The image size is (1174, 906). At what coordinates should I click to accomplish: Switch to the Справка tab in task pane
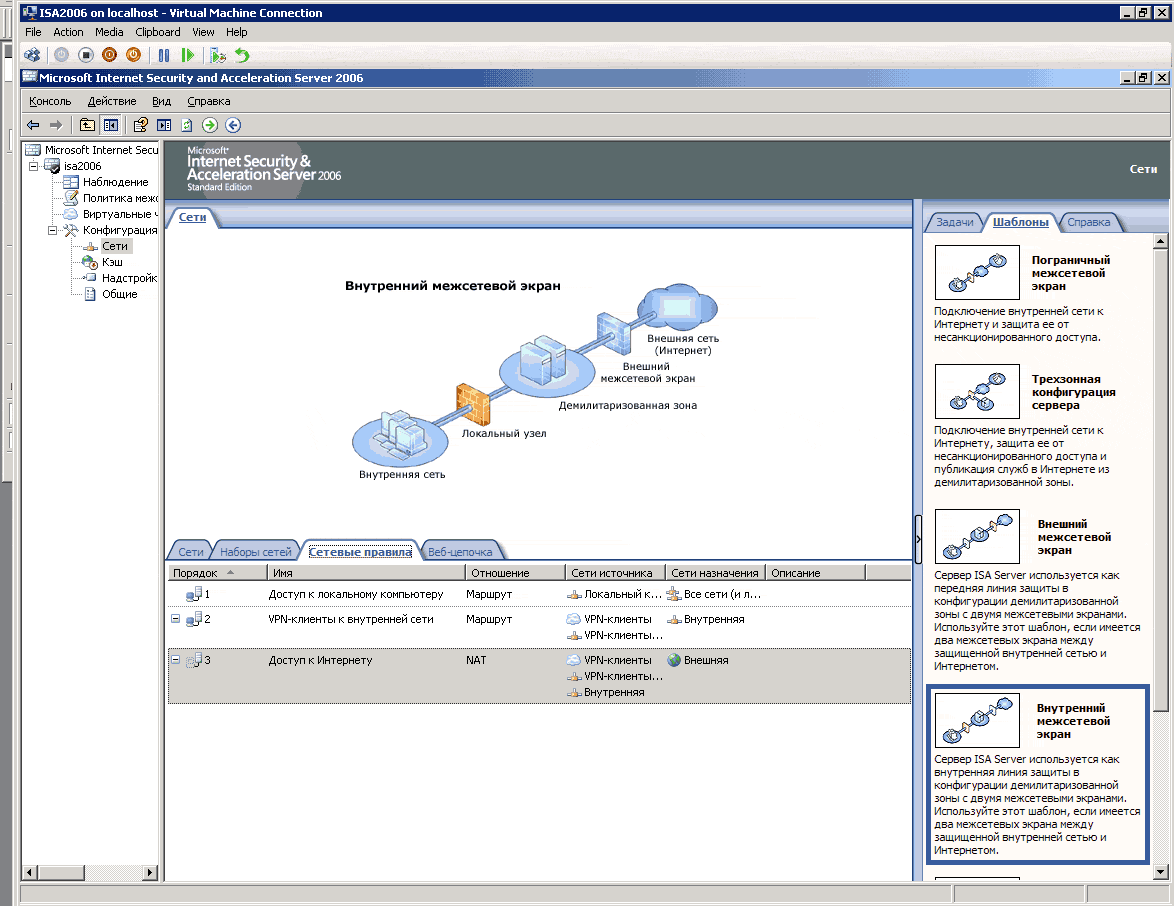pos(1089,222)
